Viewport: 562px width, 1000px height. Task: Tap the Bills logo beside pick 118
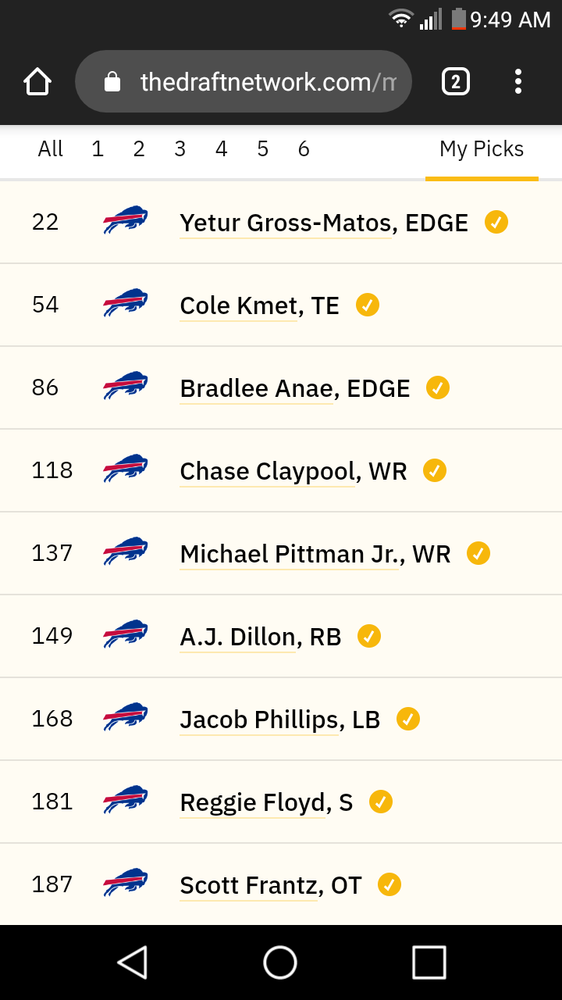[125, 469]
